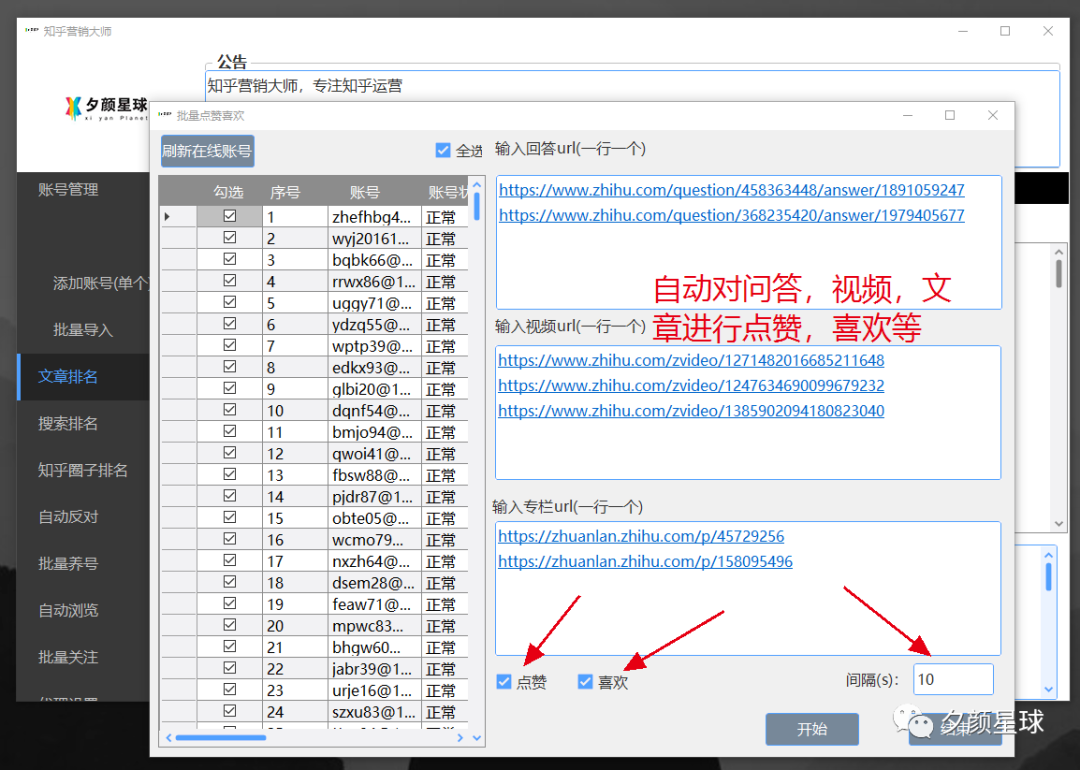This screenshot has width=1080, height=770.
Task: Click inside the 输入专栏url text area
Action: coord(748,589)
